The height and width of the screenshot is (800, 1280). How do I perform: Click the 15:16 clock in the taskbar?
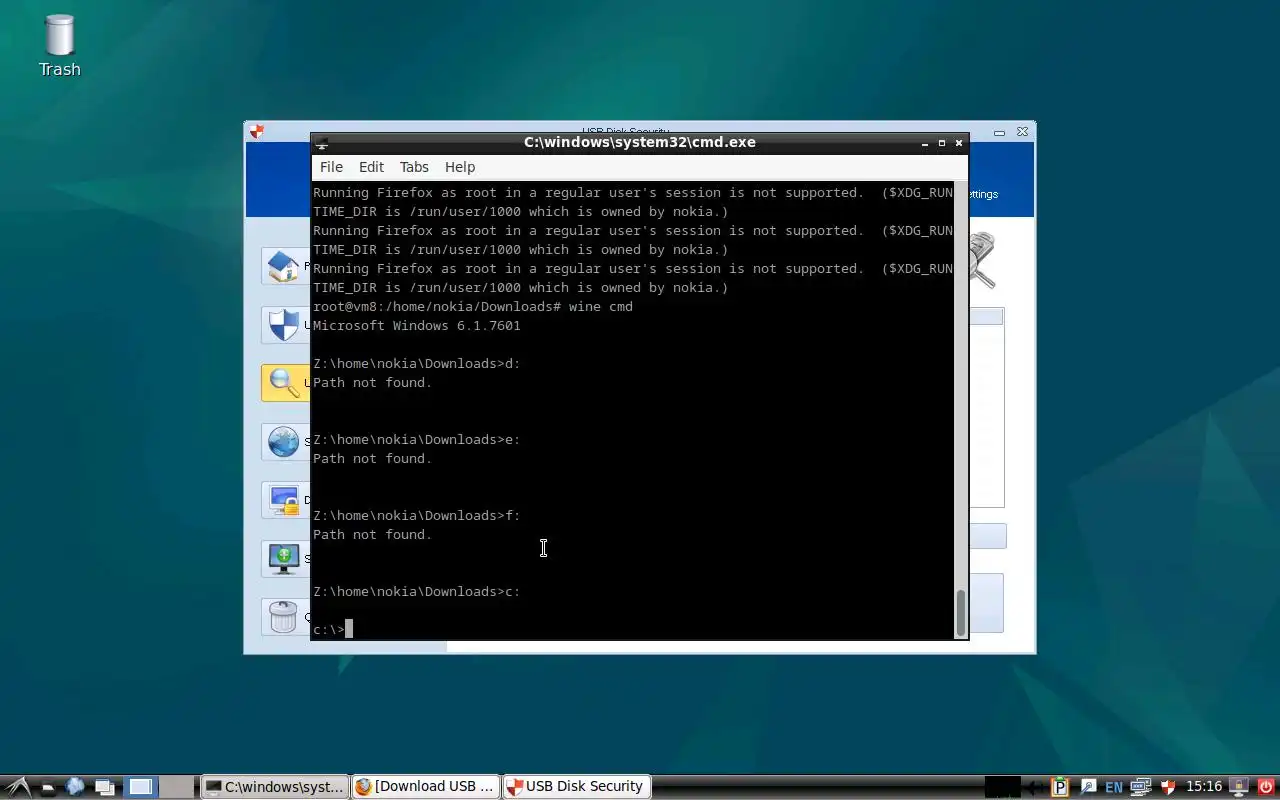1204,787
